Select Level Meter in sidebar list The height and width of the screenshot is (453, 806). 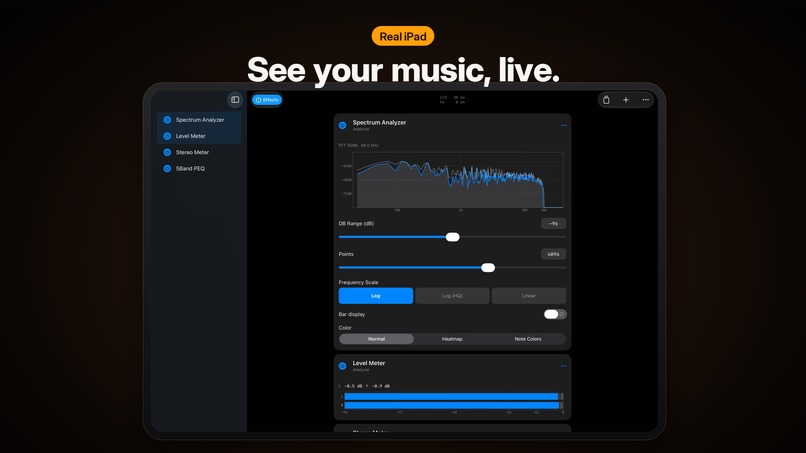(x=199, y=136)
